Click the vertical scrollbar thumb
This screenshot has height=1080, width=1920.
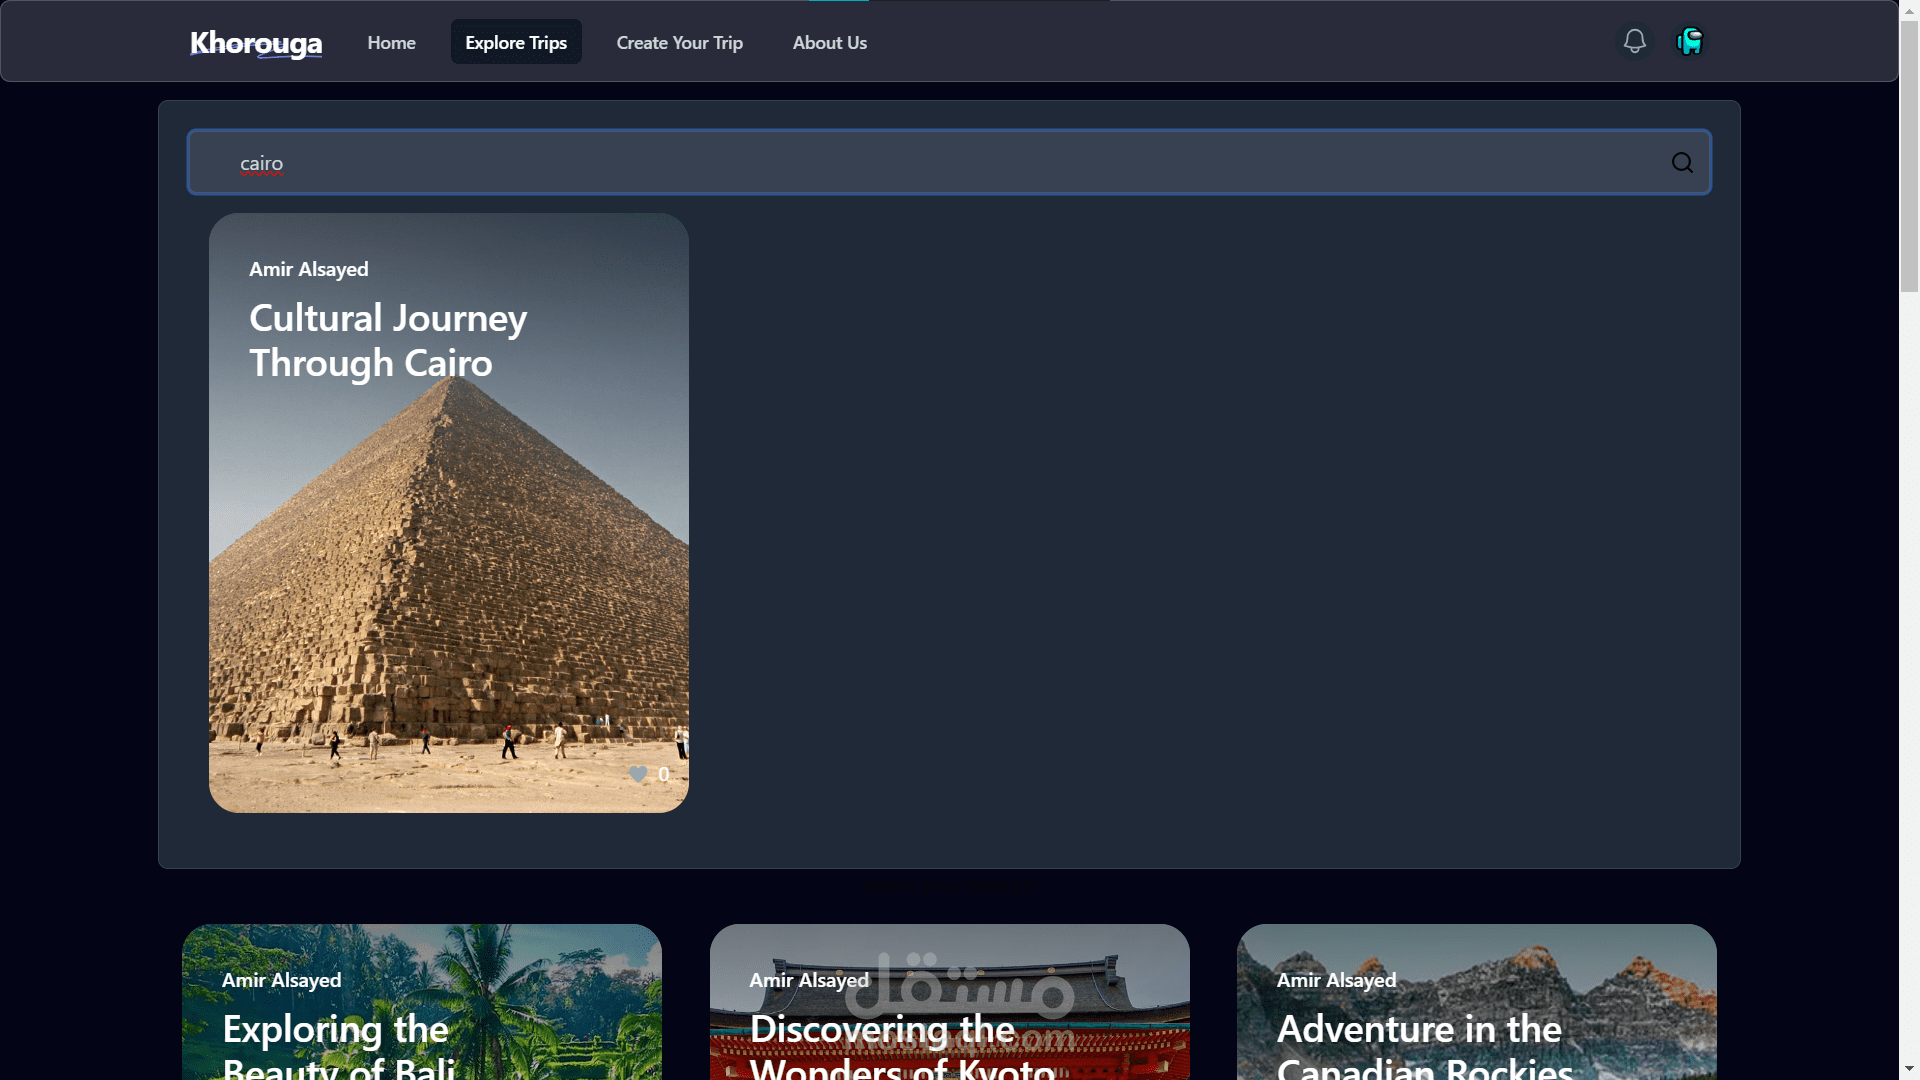[x=1909, y=155]
